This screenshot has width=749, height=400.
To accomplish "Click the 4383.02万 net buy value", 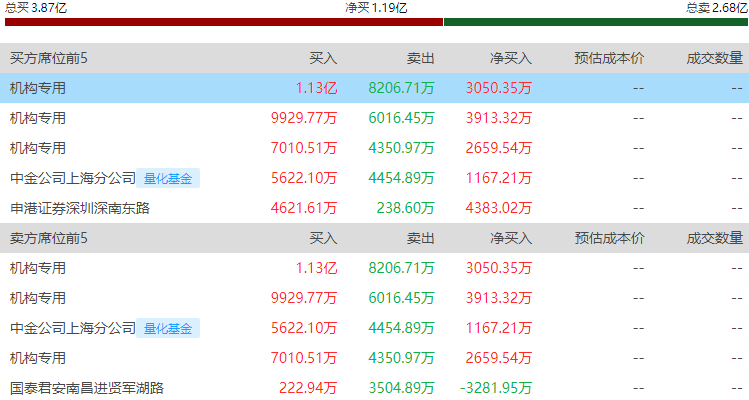I will click(x=499, y=208).
